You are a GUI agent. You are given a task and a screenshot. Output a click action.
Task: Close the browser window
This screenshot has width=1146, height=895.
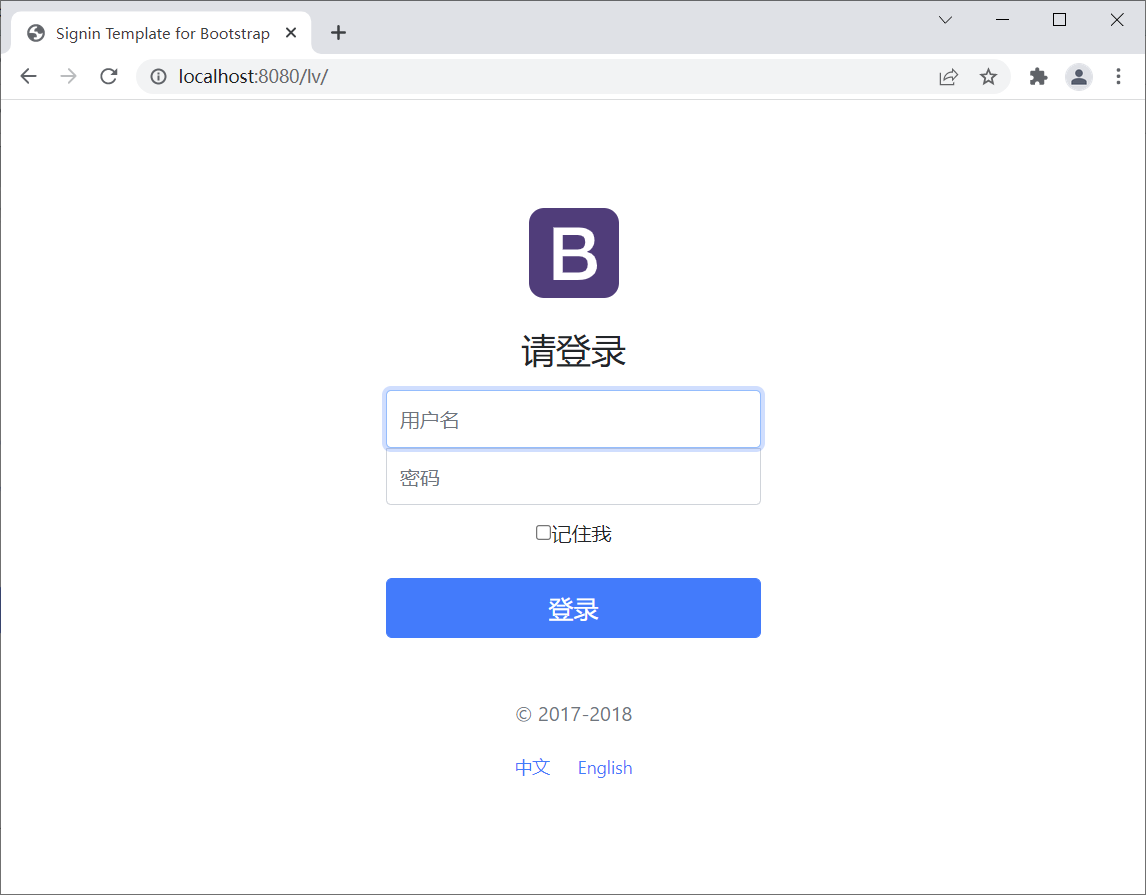(x=1117, y=20)
